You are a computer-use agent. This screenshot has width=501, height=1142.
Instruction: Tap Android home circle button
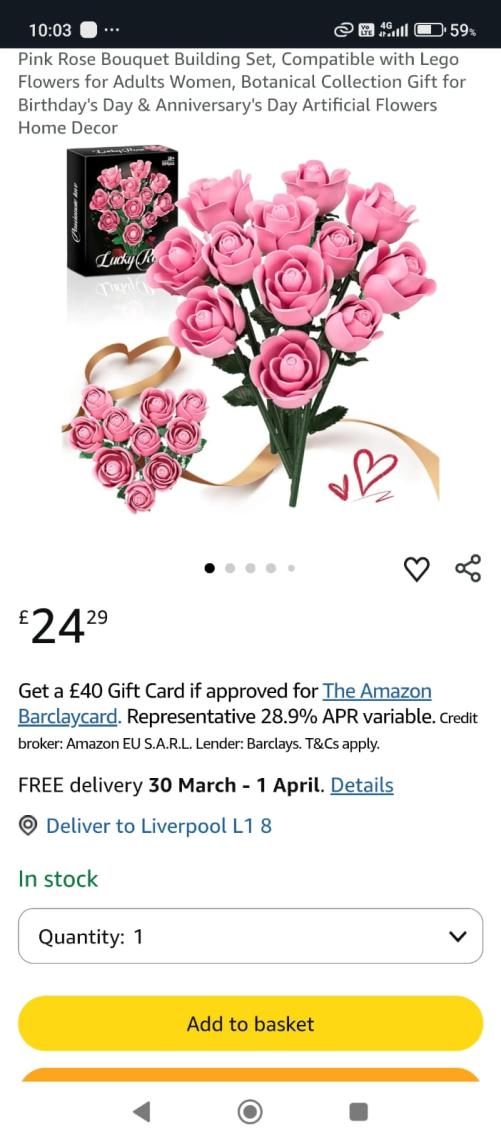(x=250, y=1111)
